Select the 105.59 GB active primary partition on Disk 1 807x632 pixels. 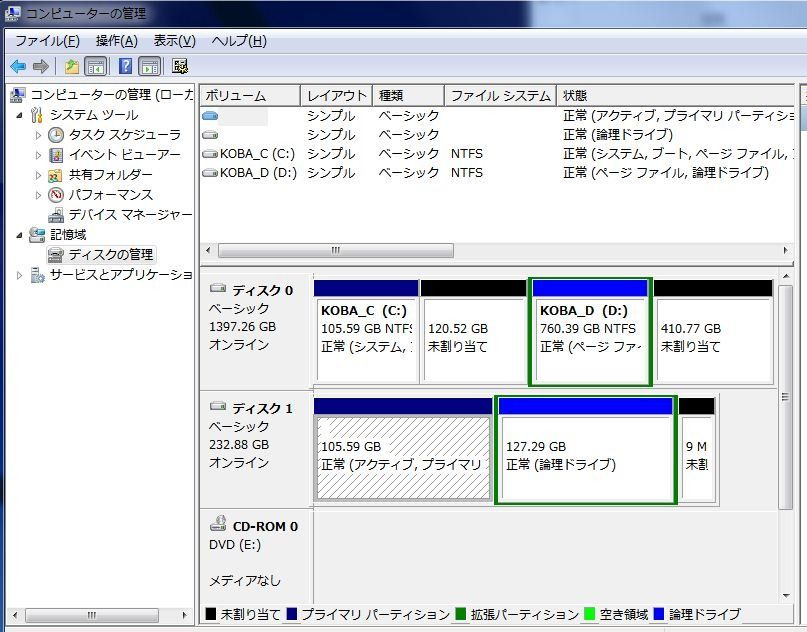tap(403, 450)
